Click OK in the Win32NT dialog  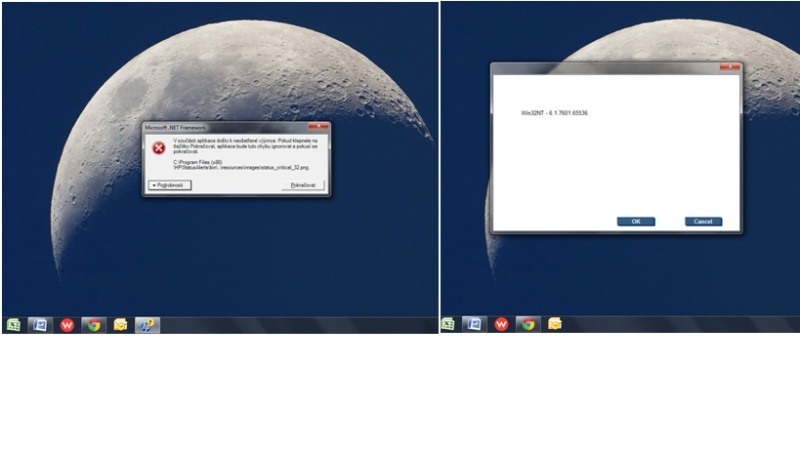[636, 221]
